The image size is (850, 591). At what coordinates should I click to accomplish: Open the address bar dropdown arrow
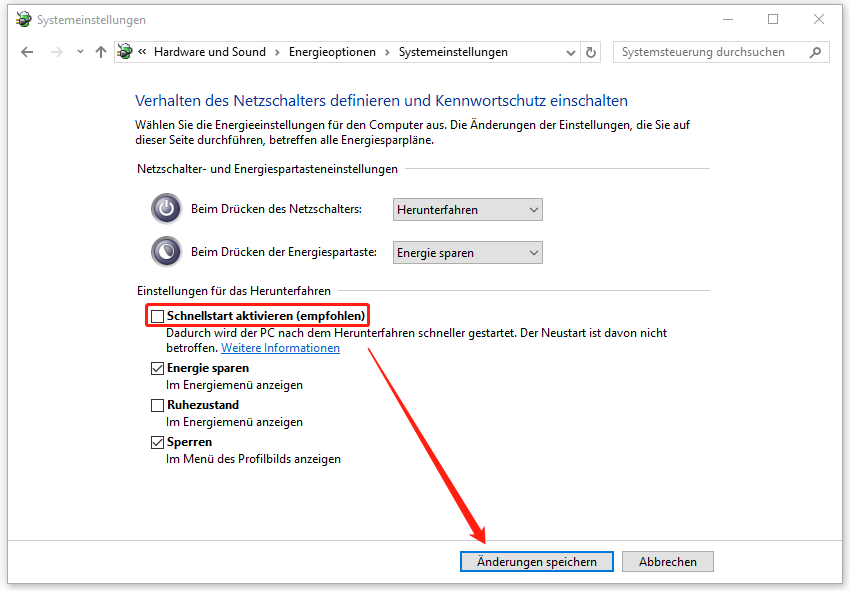(x=570, y=51)
